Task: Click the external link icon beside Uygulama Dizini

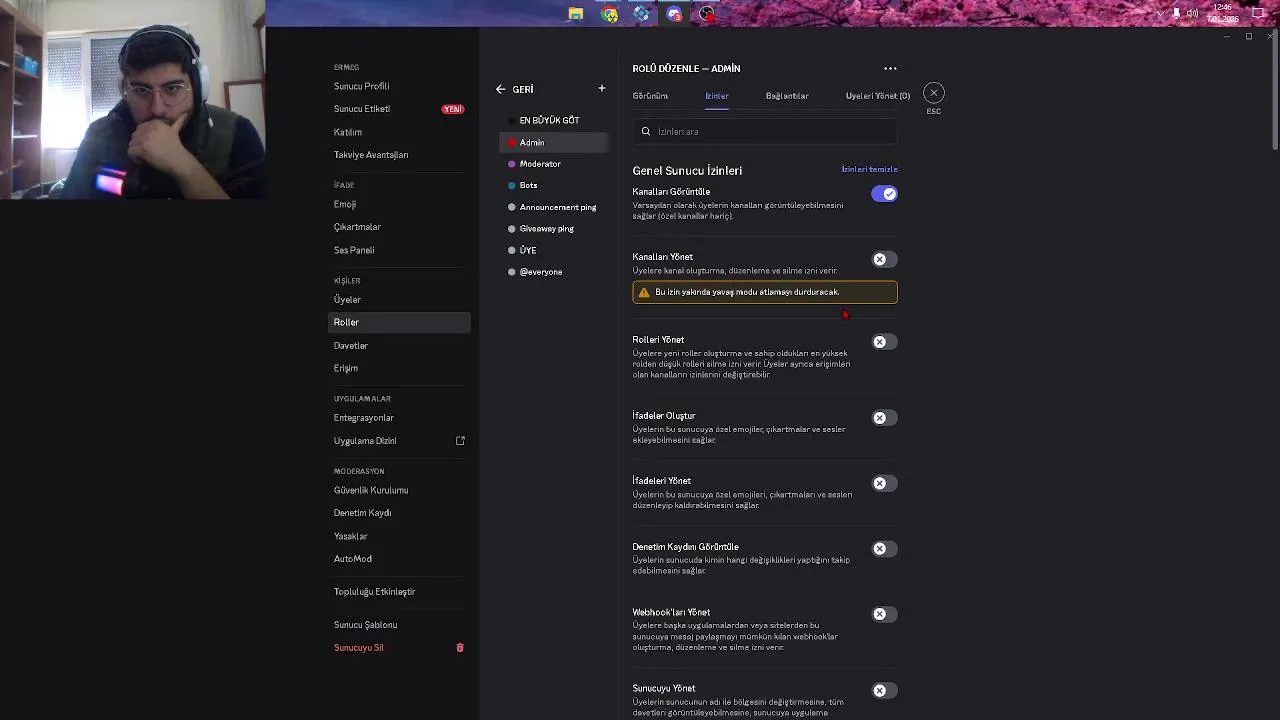Action: pyautogui.click(x=460, y=441)
